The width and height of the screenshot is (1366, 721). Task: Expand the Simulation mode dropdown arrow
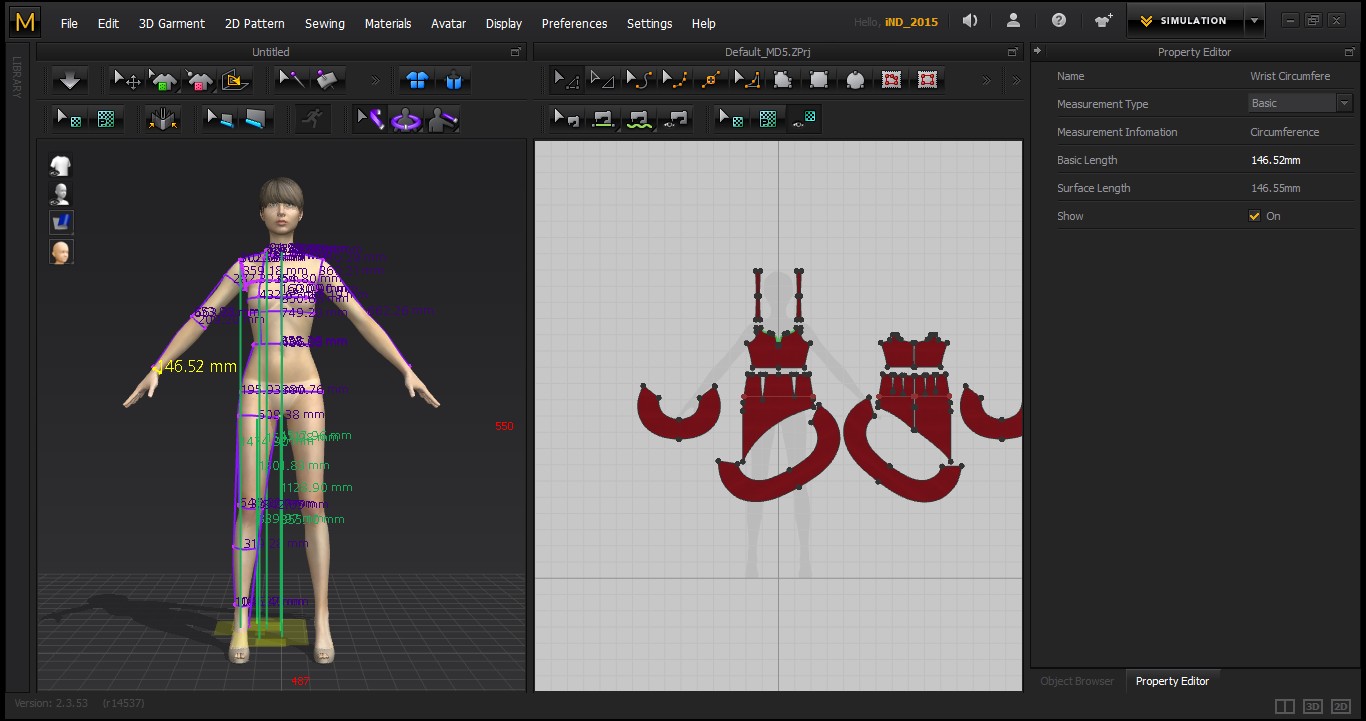pyautogui.click(x=1255, y=21)
